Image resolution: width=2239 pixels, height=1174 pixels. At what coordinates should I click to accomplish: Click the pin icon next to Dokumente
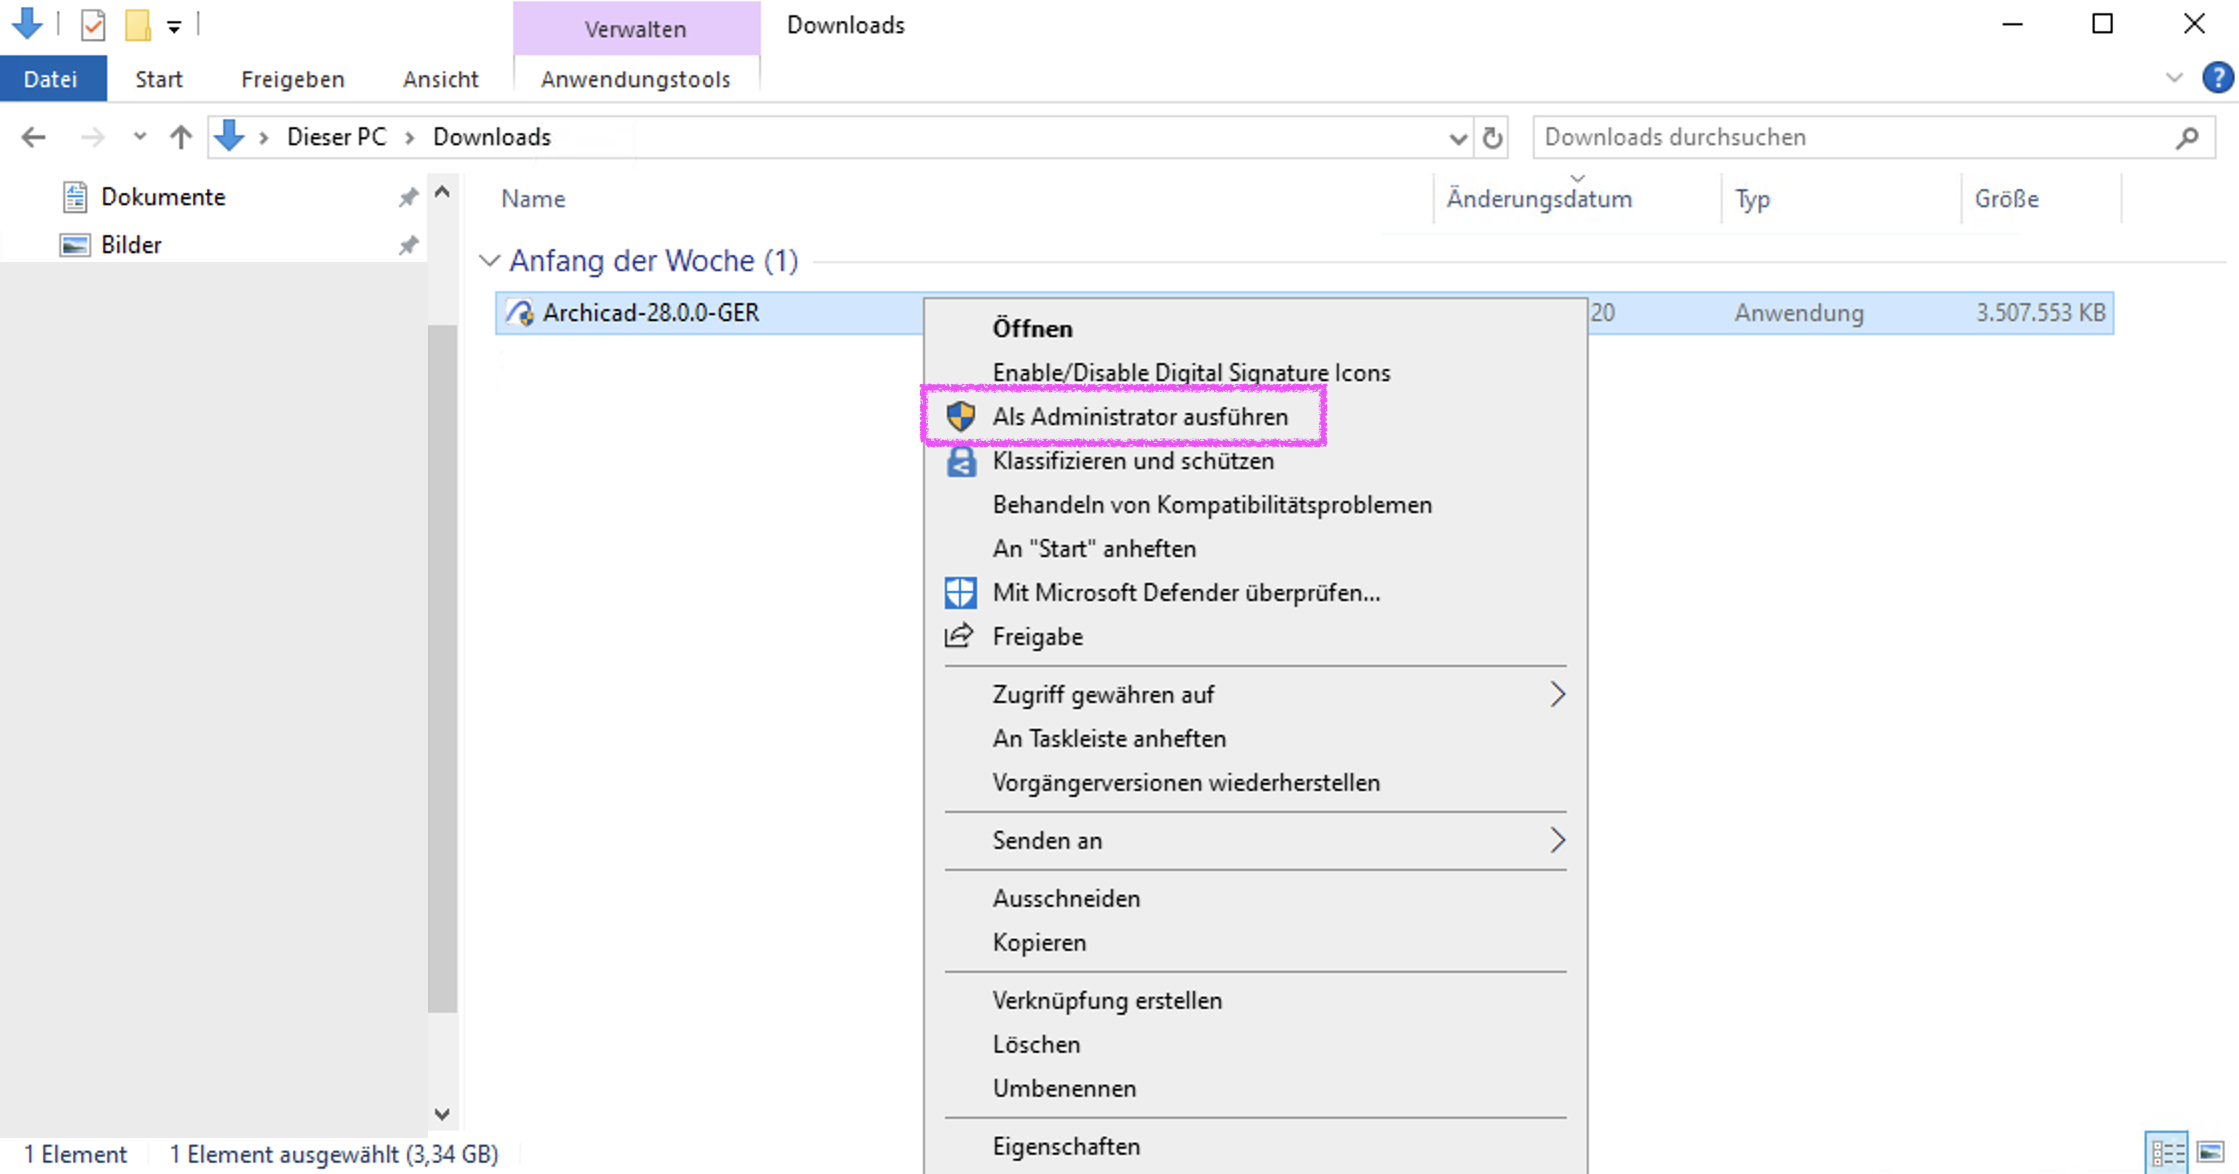408,197
